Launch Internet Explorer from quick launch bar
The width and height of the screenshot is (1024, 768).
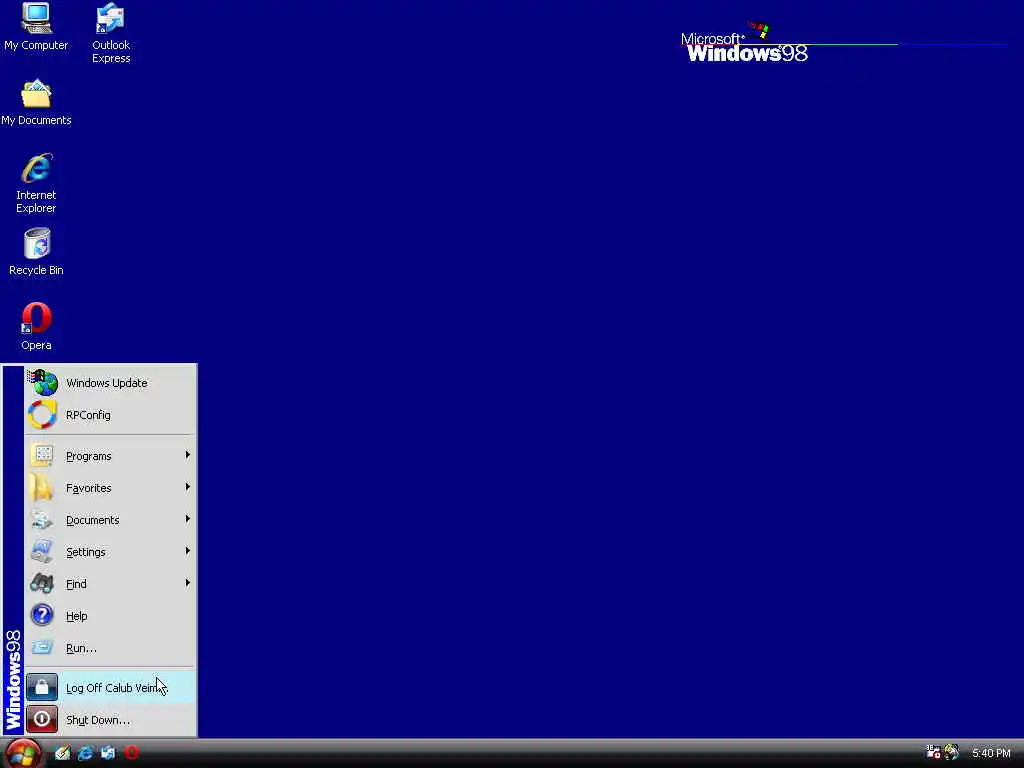click(x=86, y=753)
